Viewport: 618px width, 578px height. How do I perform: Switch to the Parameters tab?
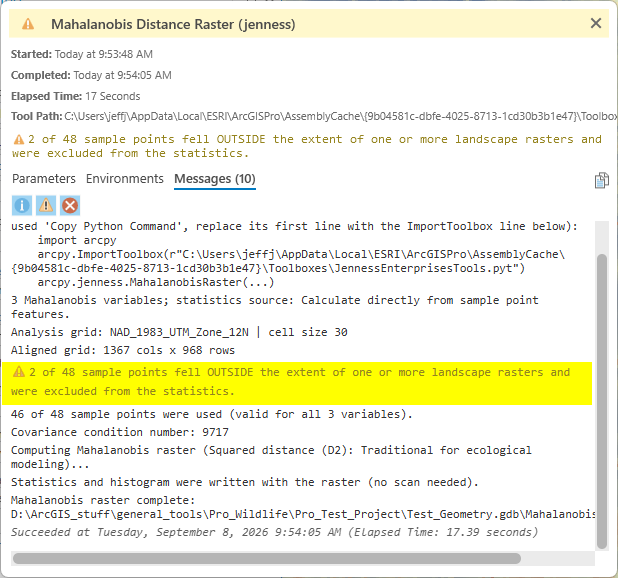point(44,179)
